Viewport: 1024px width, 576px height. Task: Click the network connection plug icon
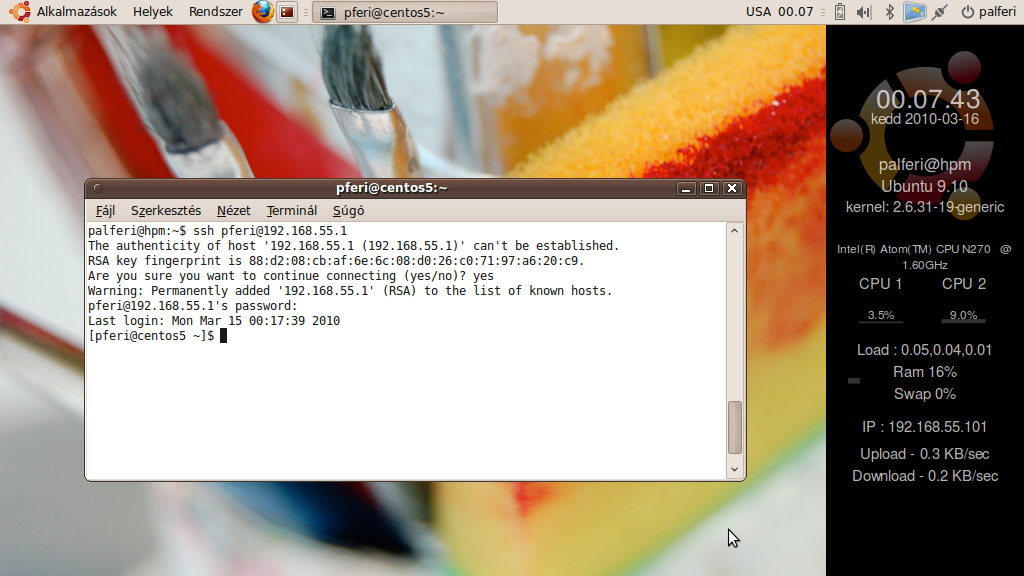pyautogui.click(x=939, y=12)
